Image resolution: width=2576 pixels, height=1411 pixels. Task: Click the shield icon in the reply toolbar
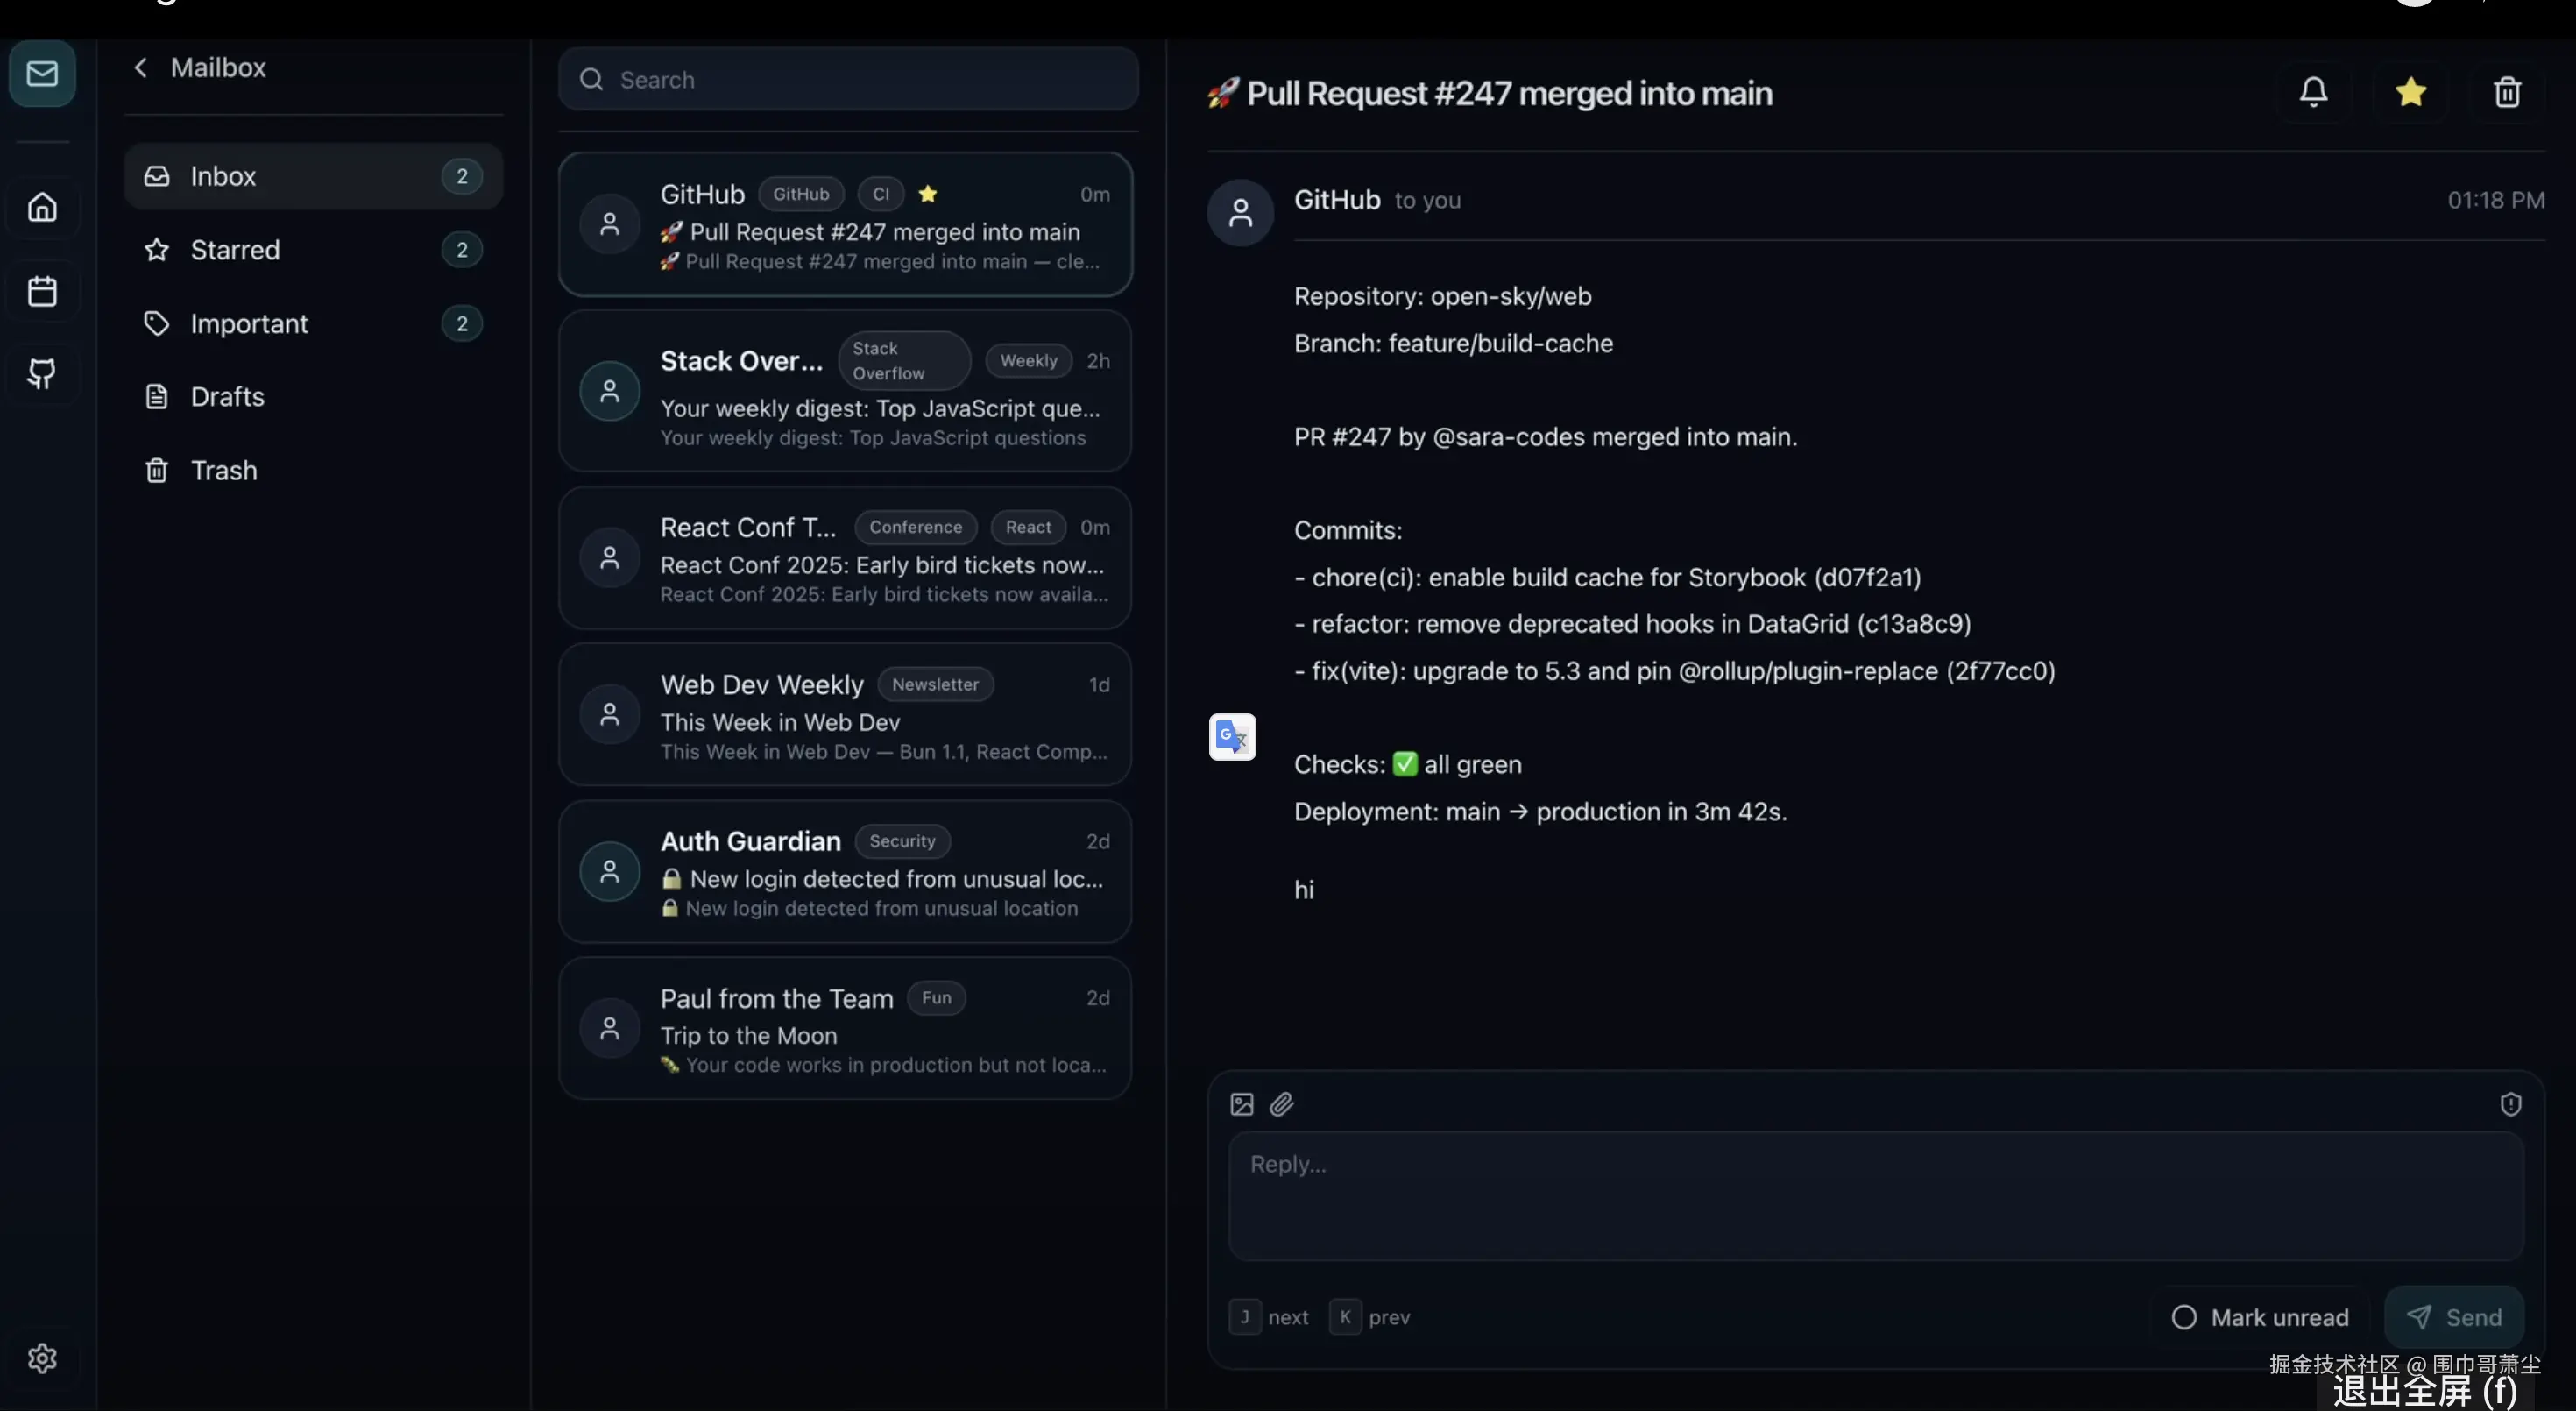point(2510,1104)
